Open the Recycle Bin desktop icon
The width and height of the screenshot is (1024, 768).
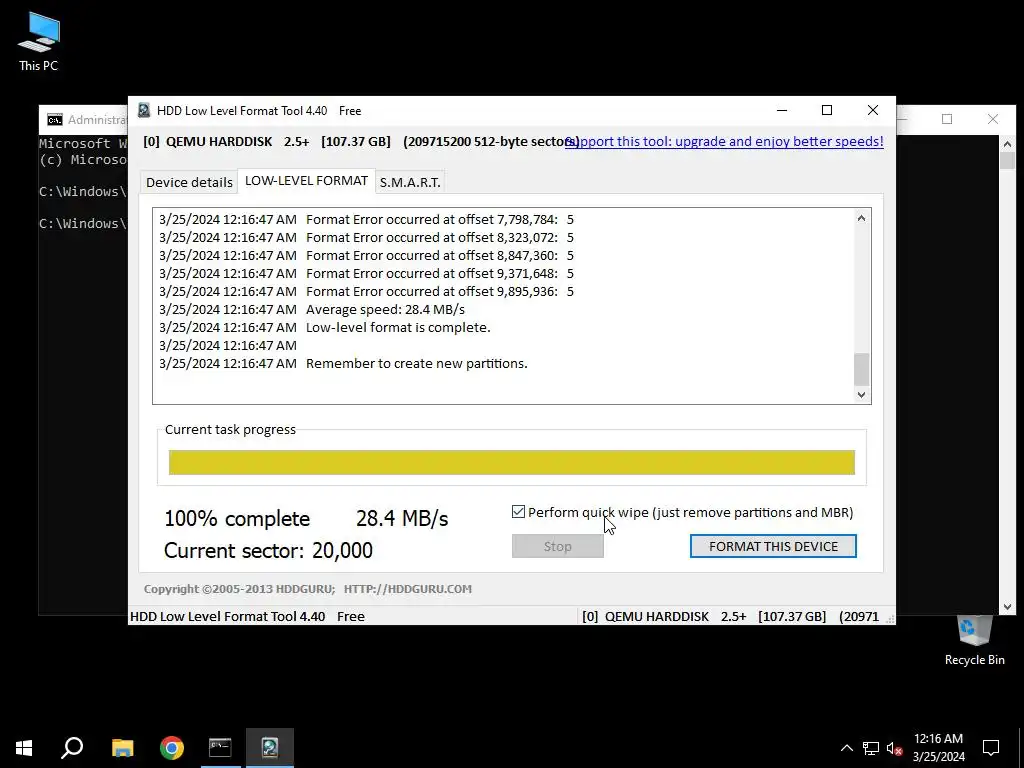[x=974, y=641]
